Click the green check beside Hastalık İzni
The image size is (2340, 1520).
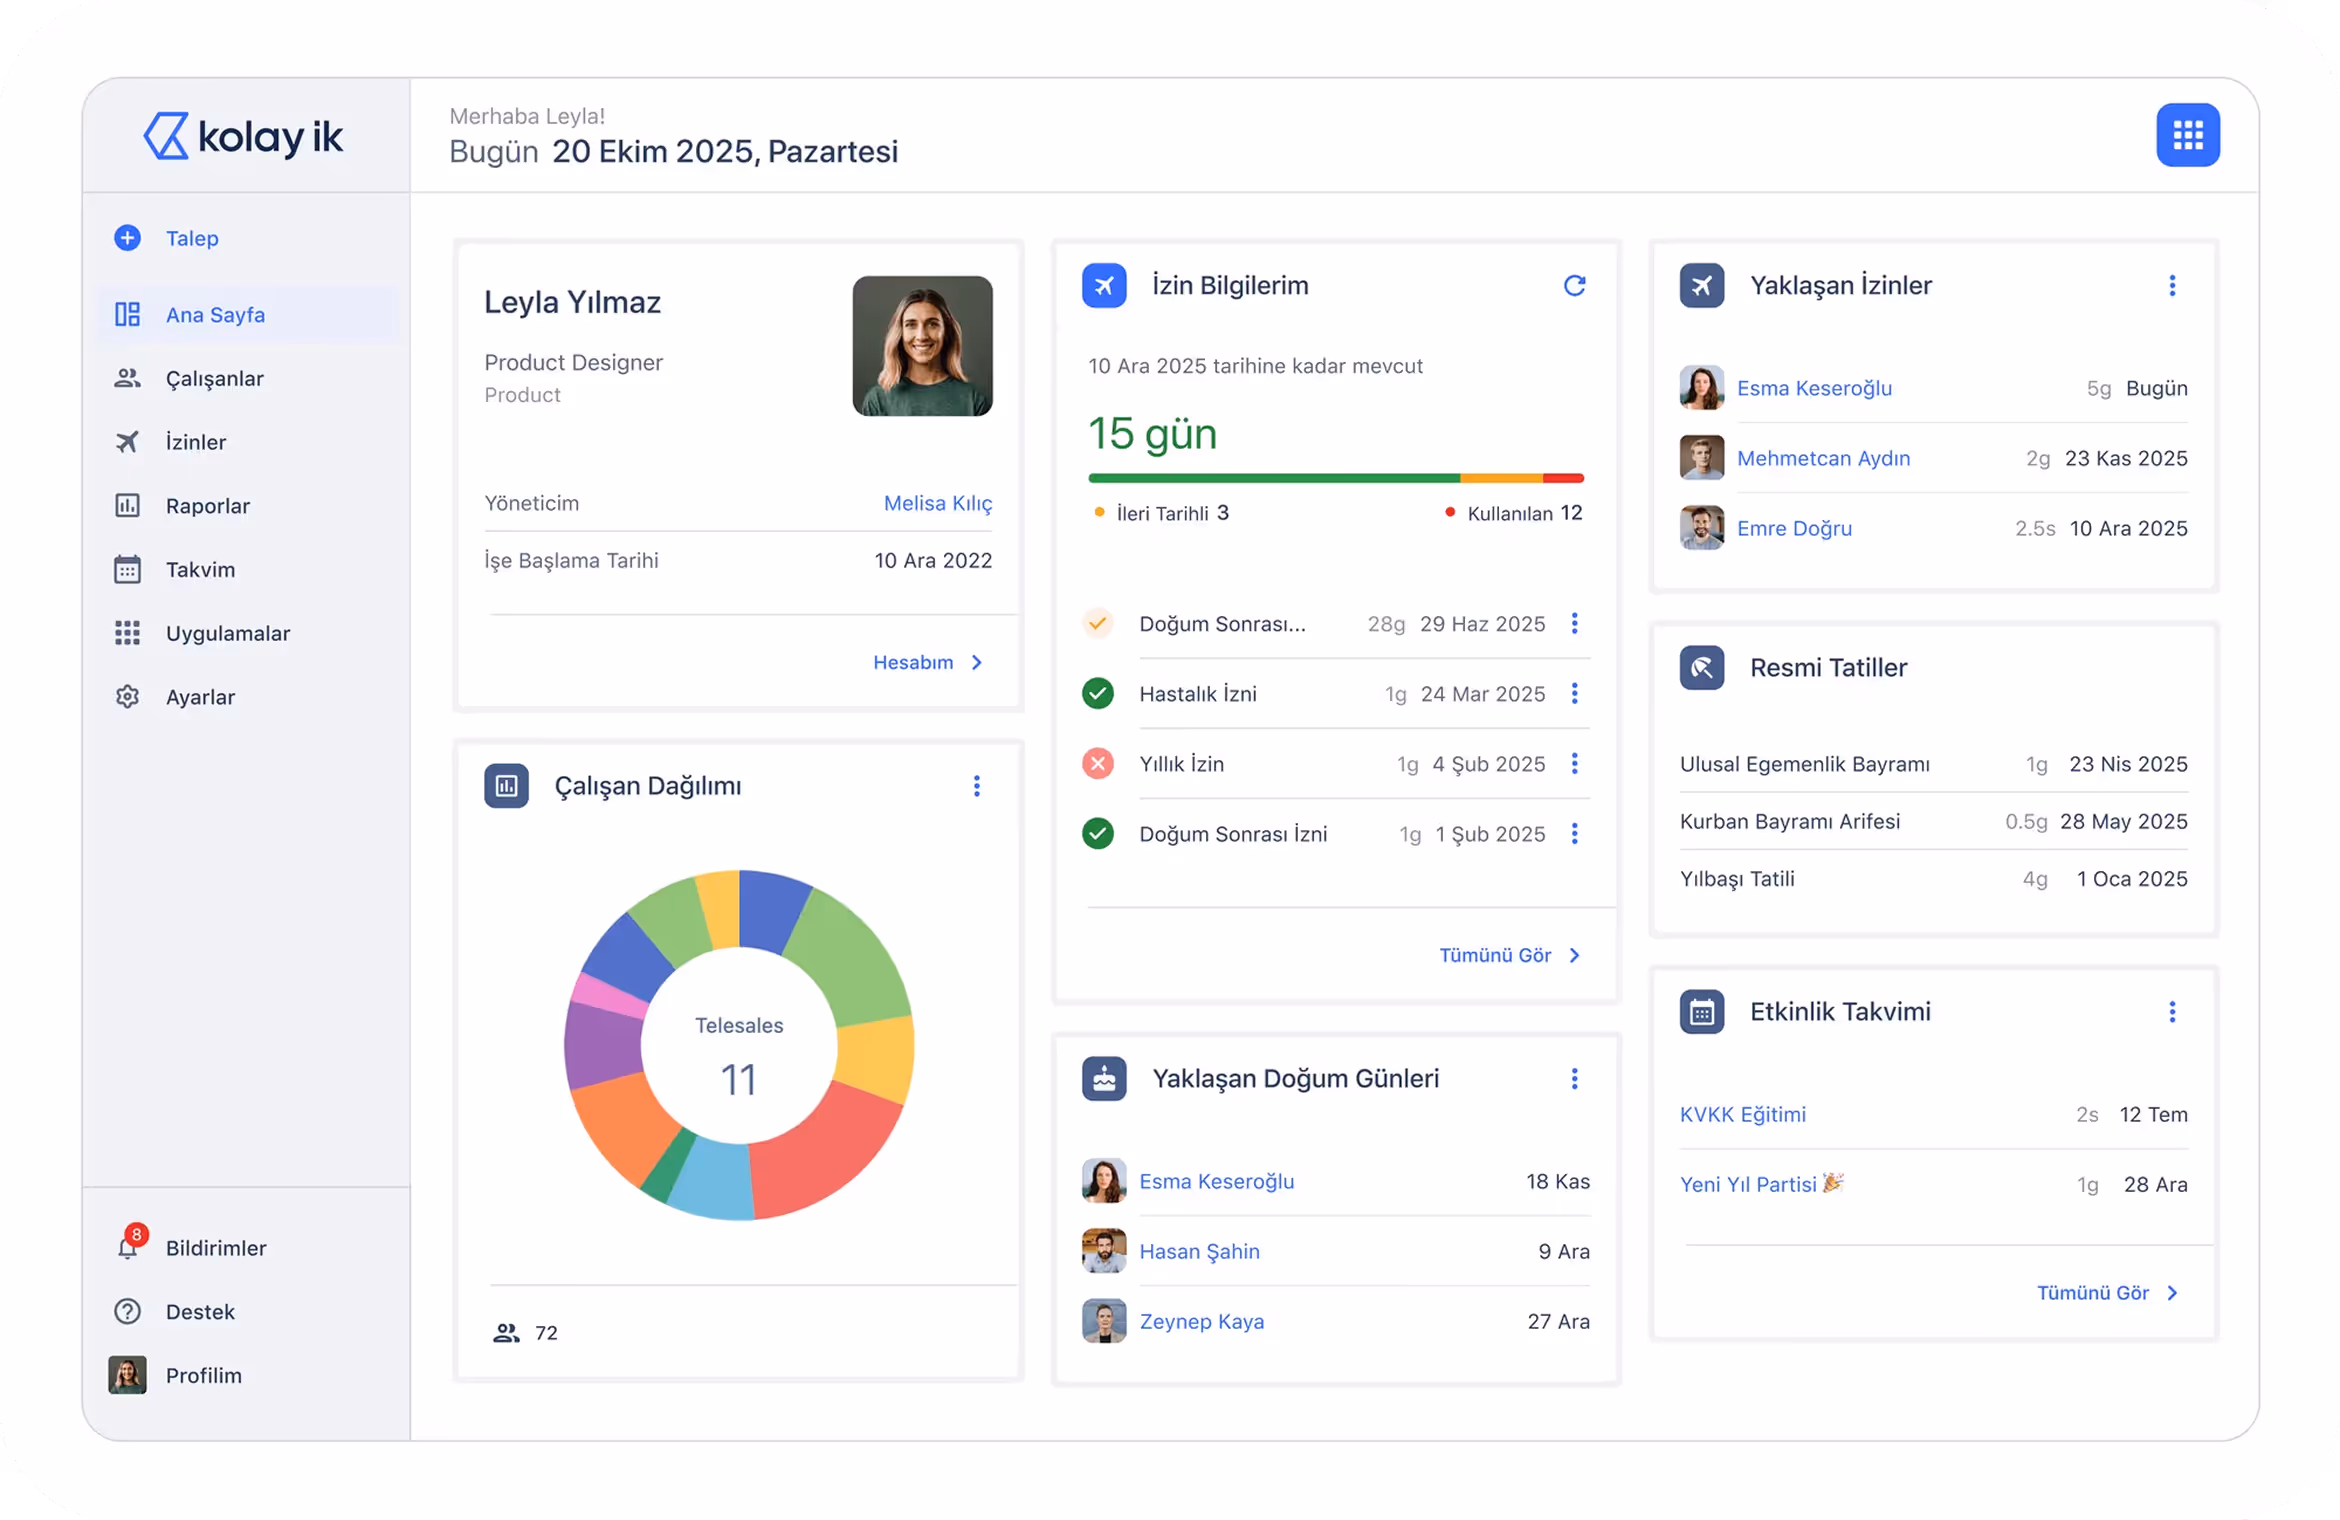[x=1098, y=693]
